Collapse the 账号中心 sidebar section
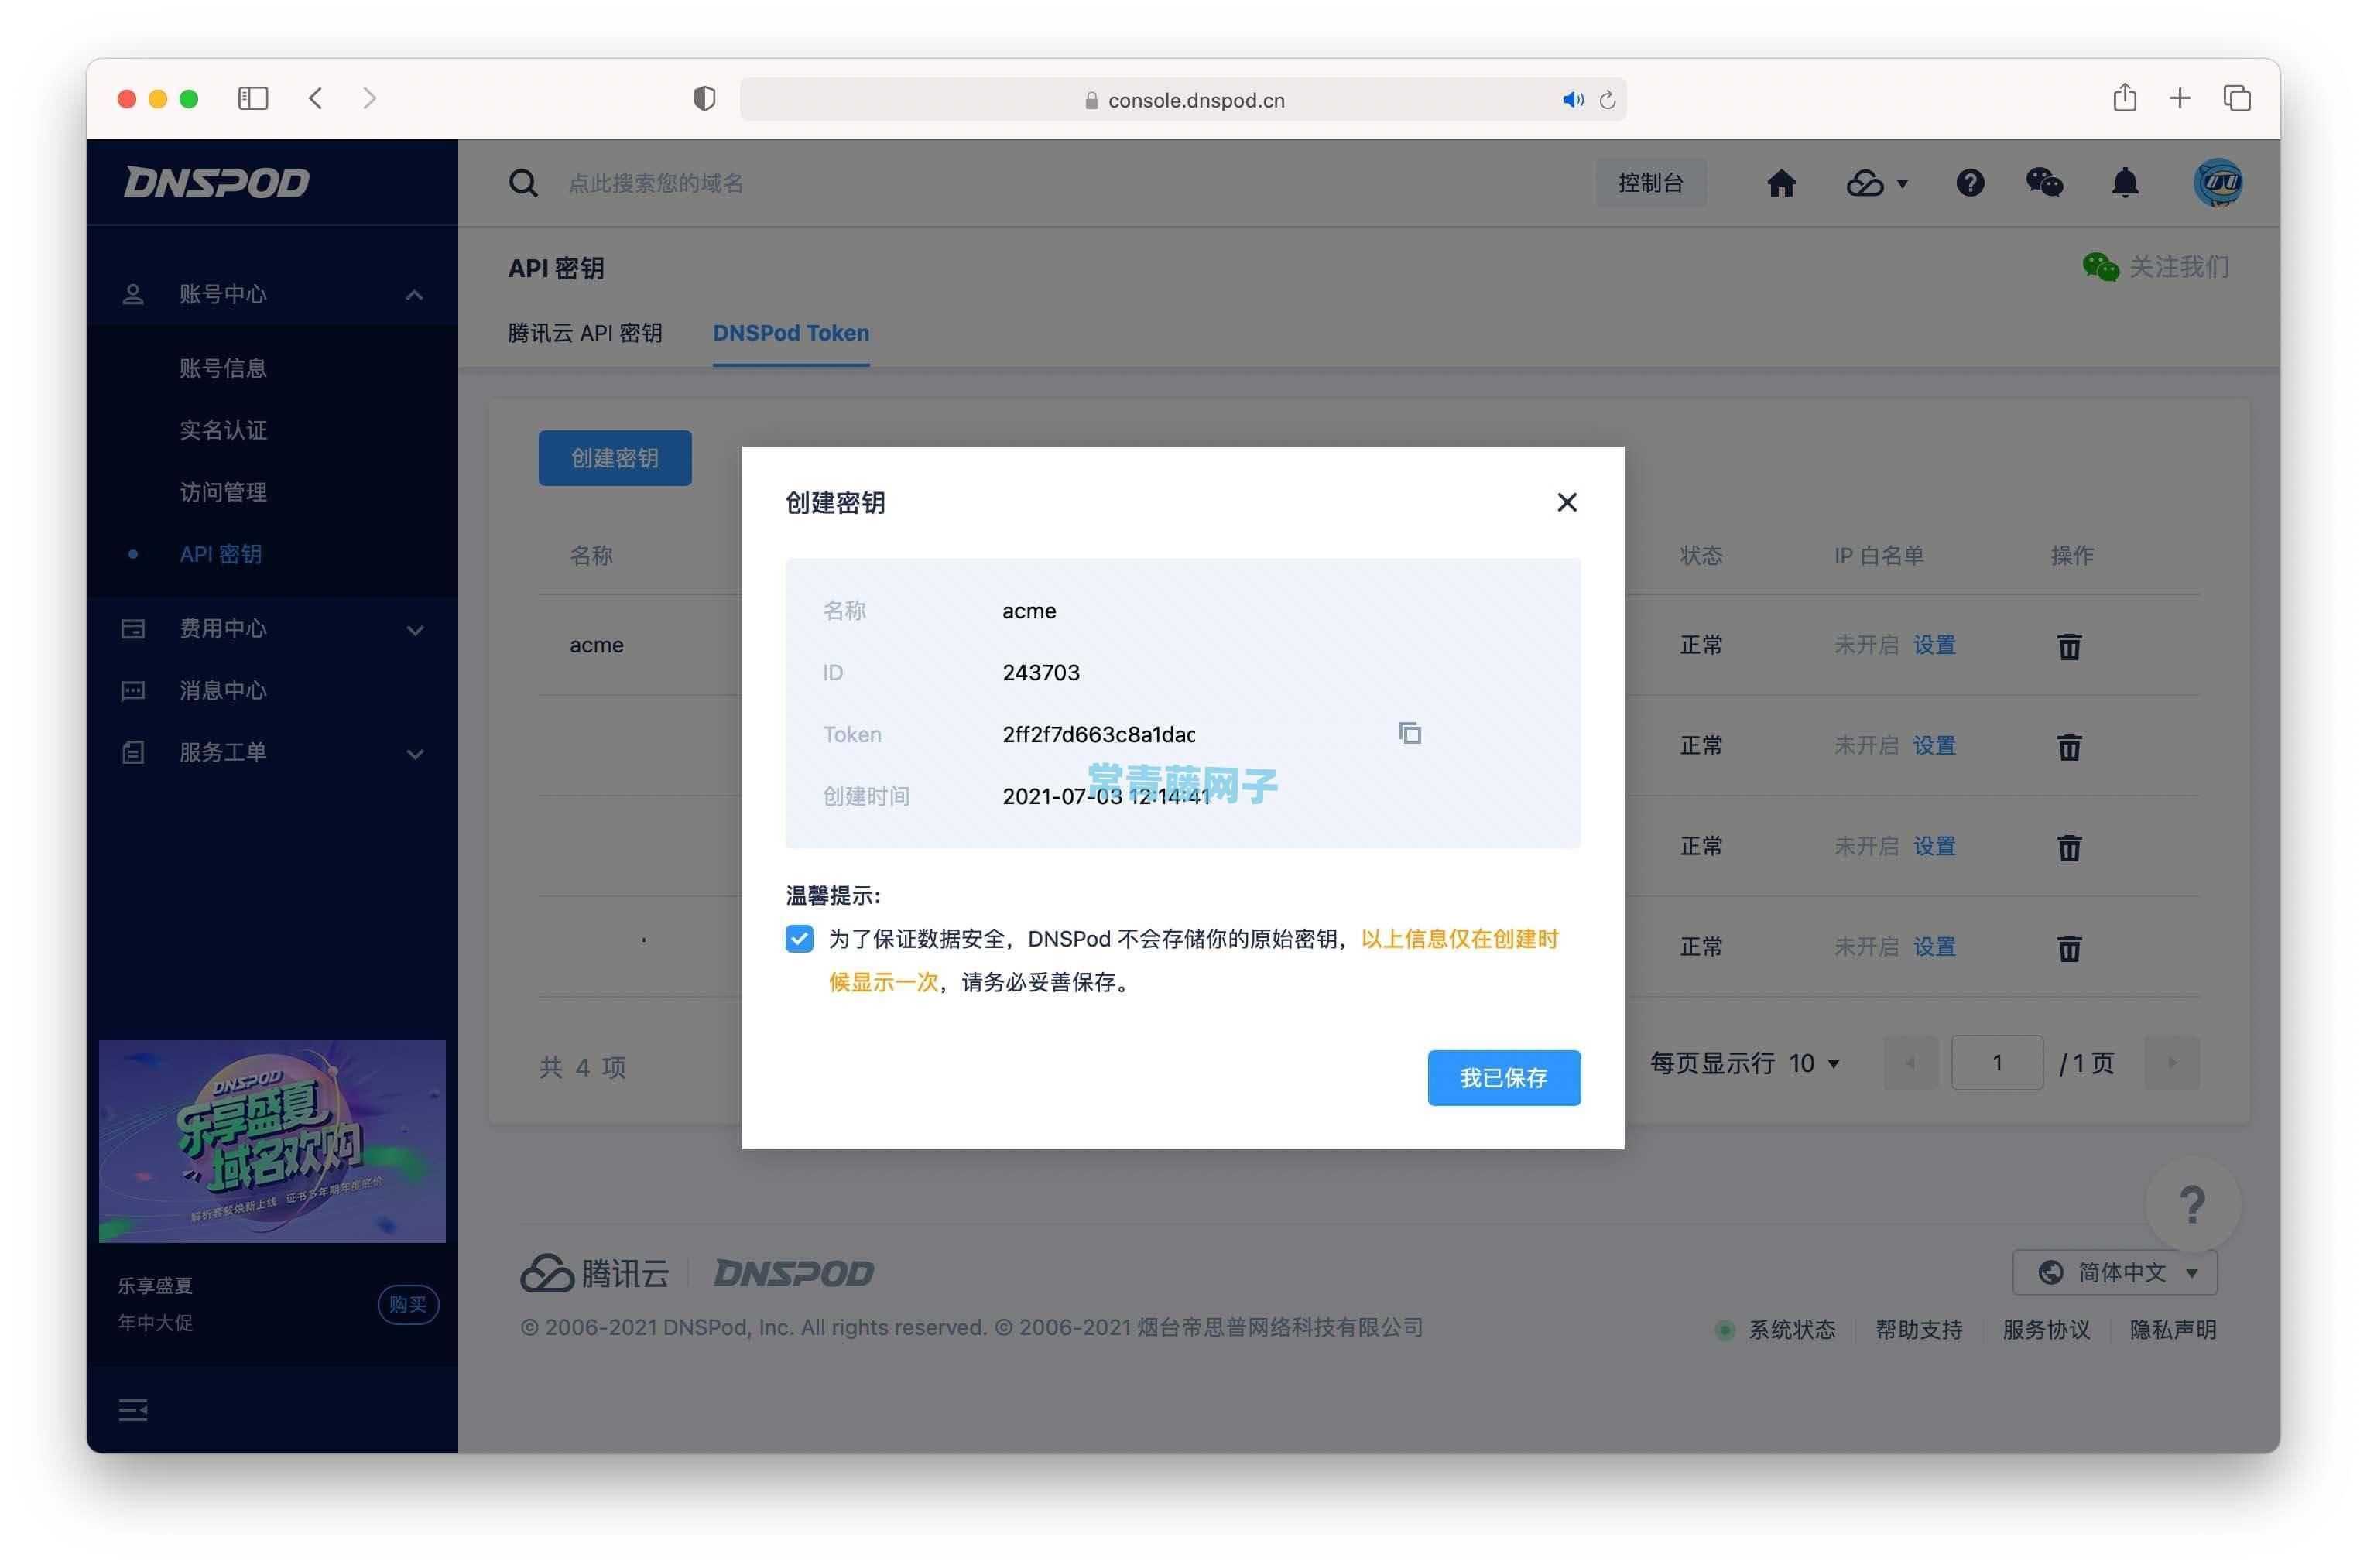The height and width of the screenshot is (1568, 2367). coord(272,294)
